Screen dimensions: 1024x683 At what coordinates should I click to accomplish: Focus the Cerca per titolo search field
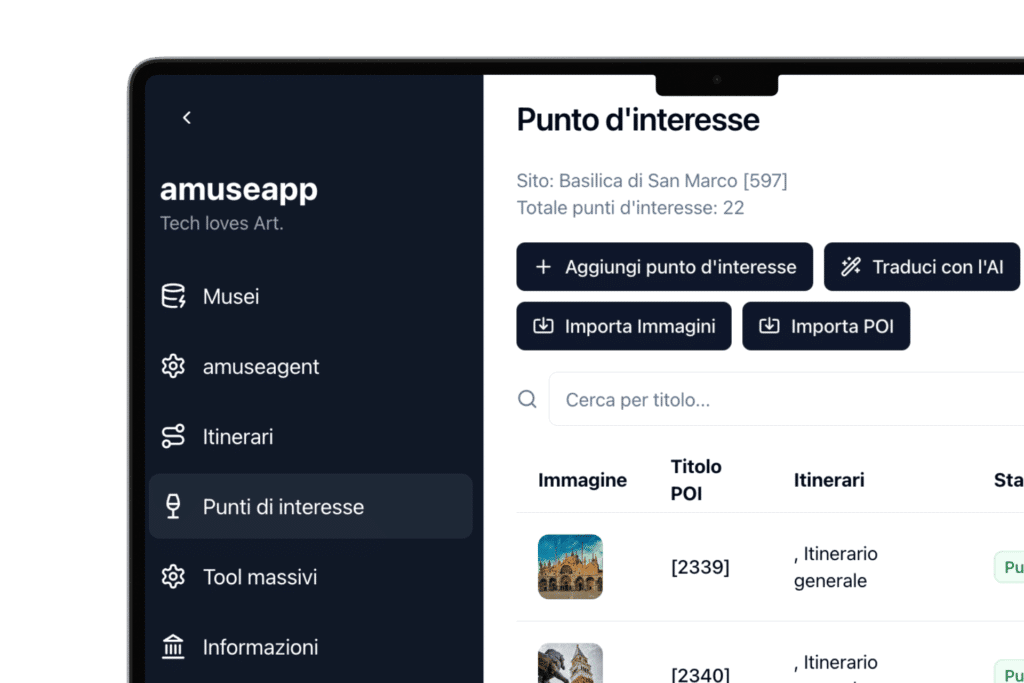tap(786, 399)
